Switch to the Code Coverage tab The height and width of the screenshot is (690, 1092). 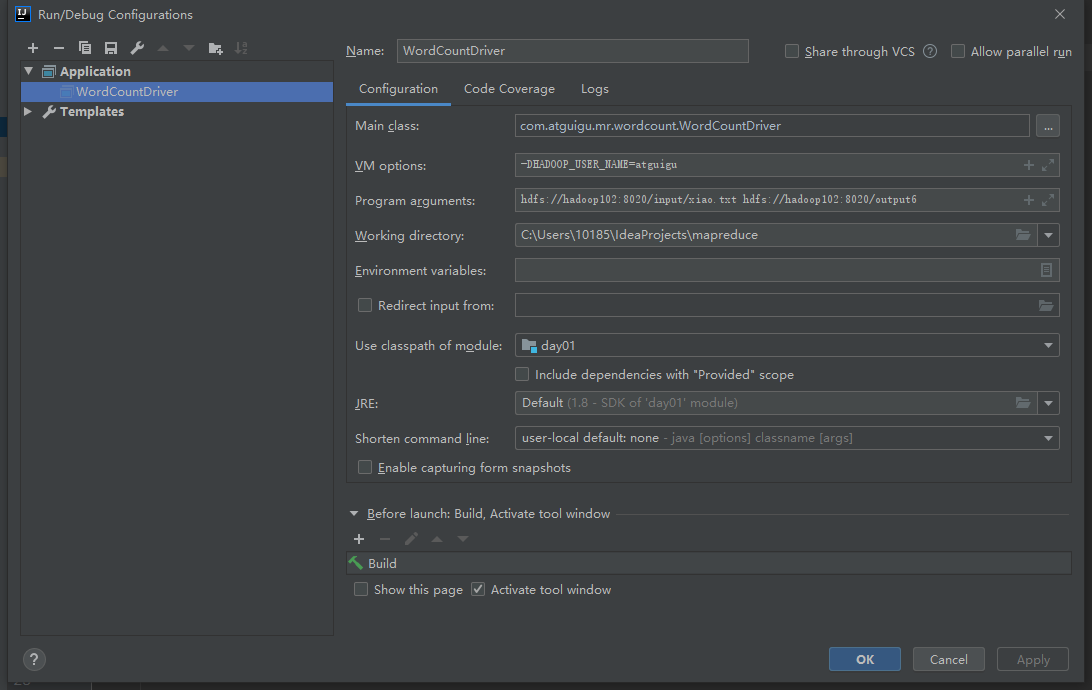click(509, 89)
